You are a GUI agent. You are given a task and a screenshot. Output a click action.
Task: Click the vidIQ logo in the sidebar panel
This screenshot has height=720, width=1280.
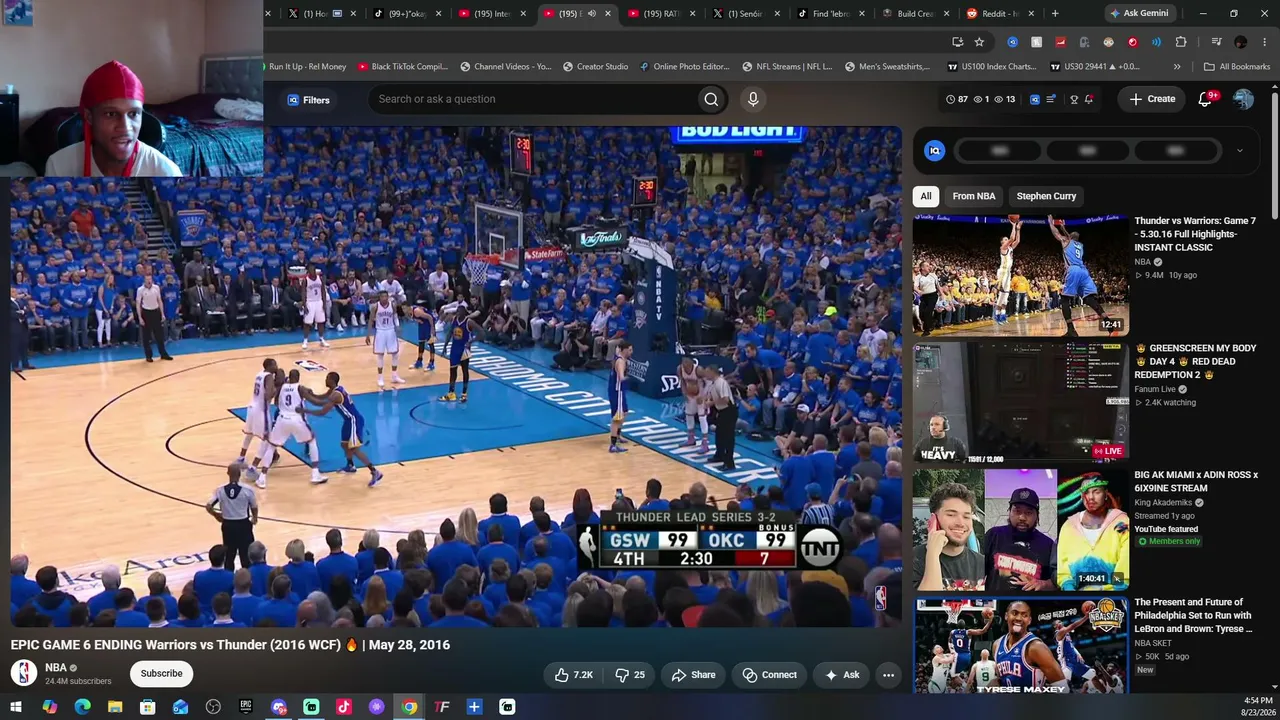(935, 151)
